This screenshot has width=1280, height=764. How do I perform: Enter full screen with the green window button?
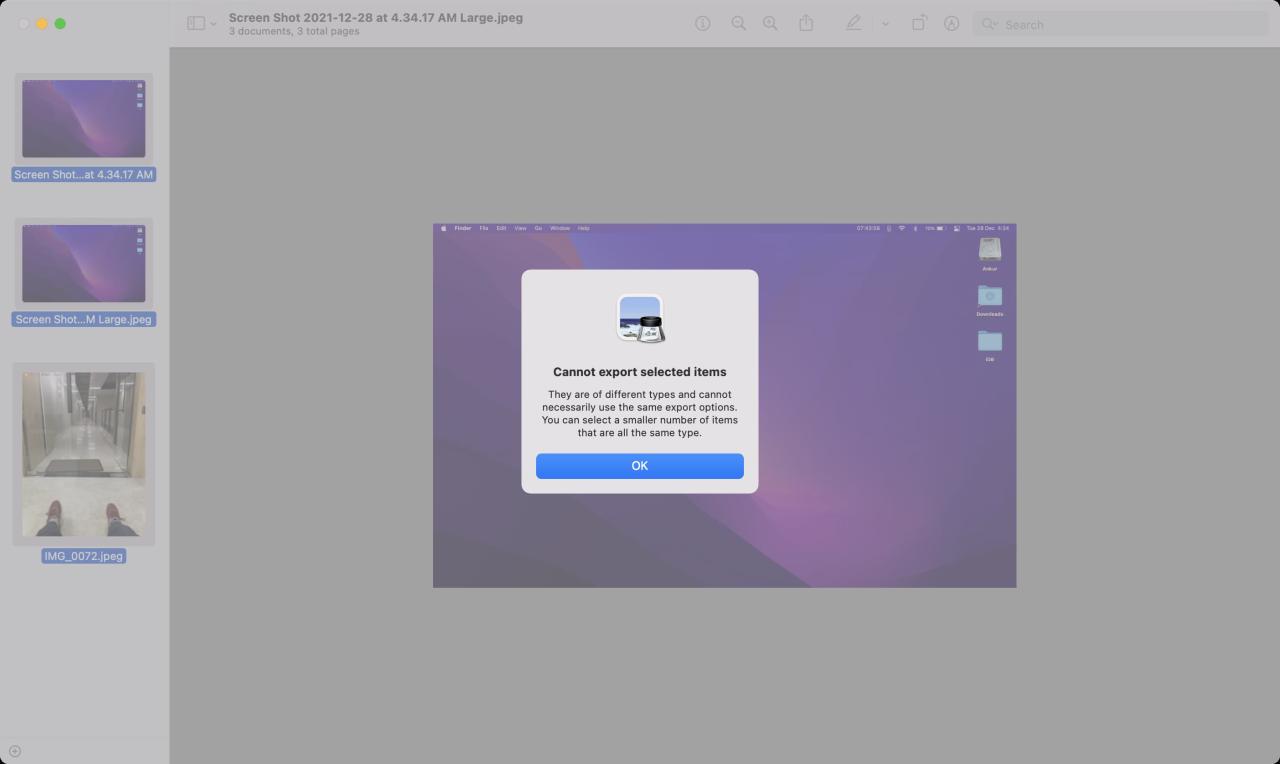coord(59,22)
